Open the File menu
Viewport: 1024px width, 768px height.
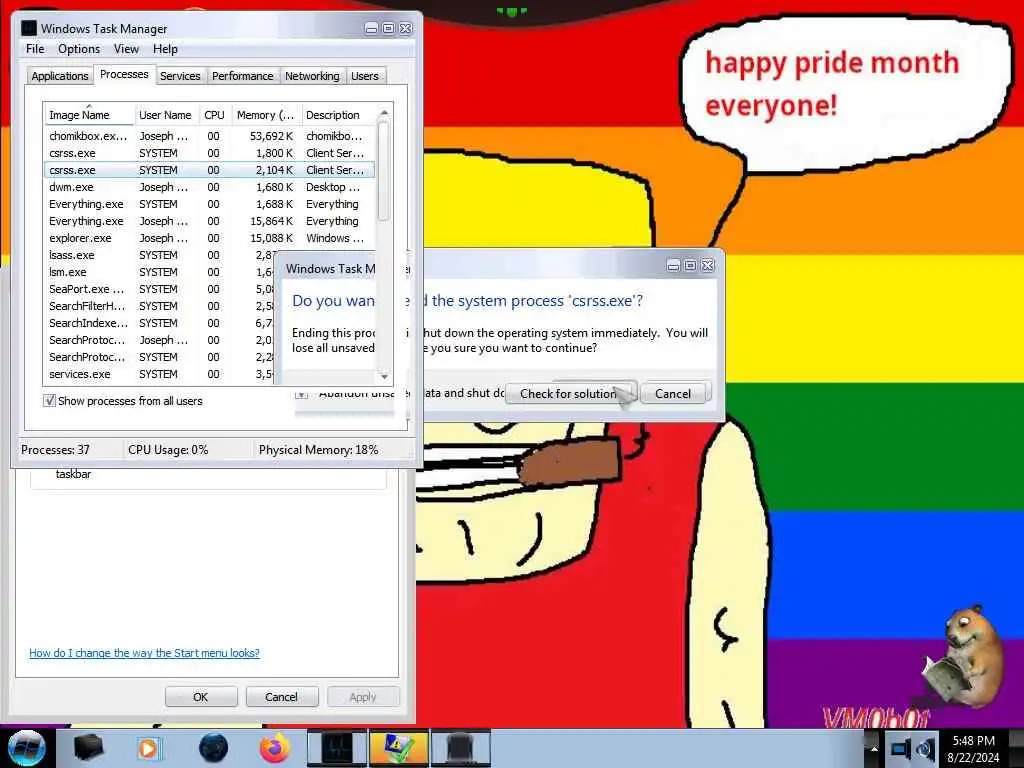35,49
